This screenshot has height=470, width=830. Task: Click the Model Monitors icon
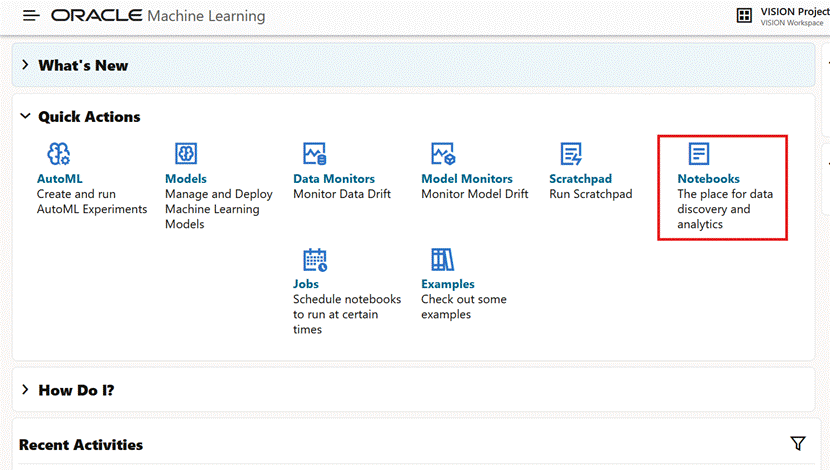pos(443,153)
